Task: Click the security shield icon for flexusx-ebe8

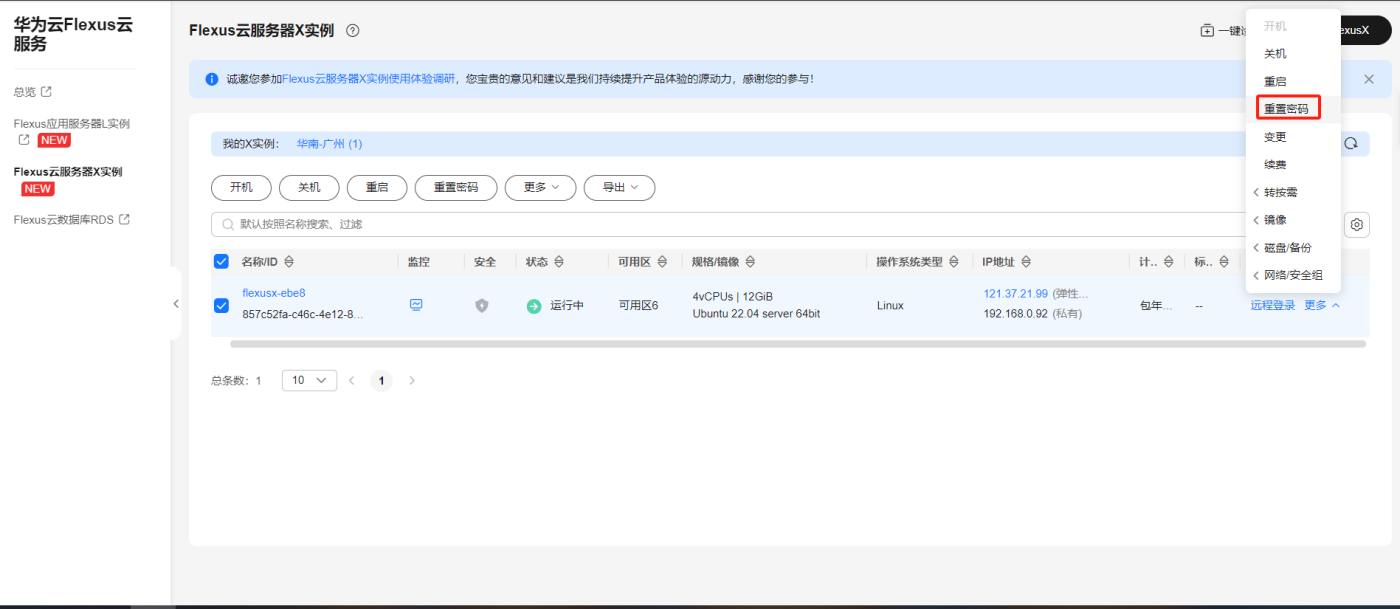Action: pos(481,305)
